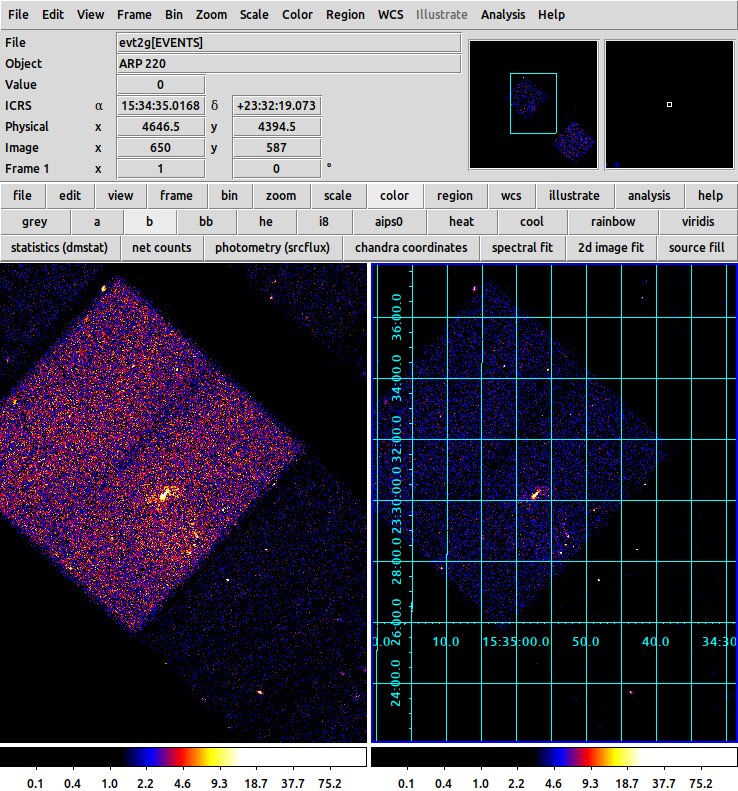Click the 'bin' button in the button bar
This screenshot has height=791, width=738.
pyautogui.click(x=229, y=196)
